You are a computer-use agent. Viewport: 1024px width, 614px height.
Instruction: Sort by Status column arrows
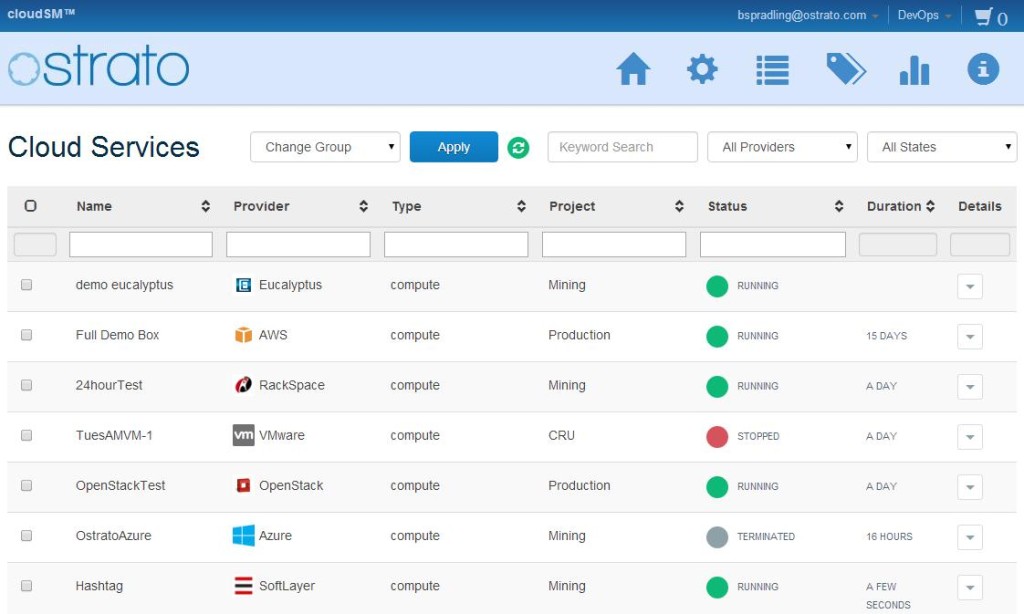coord(839,206)
